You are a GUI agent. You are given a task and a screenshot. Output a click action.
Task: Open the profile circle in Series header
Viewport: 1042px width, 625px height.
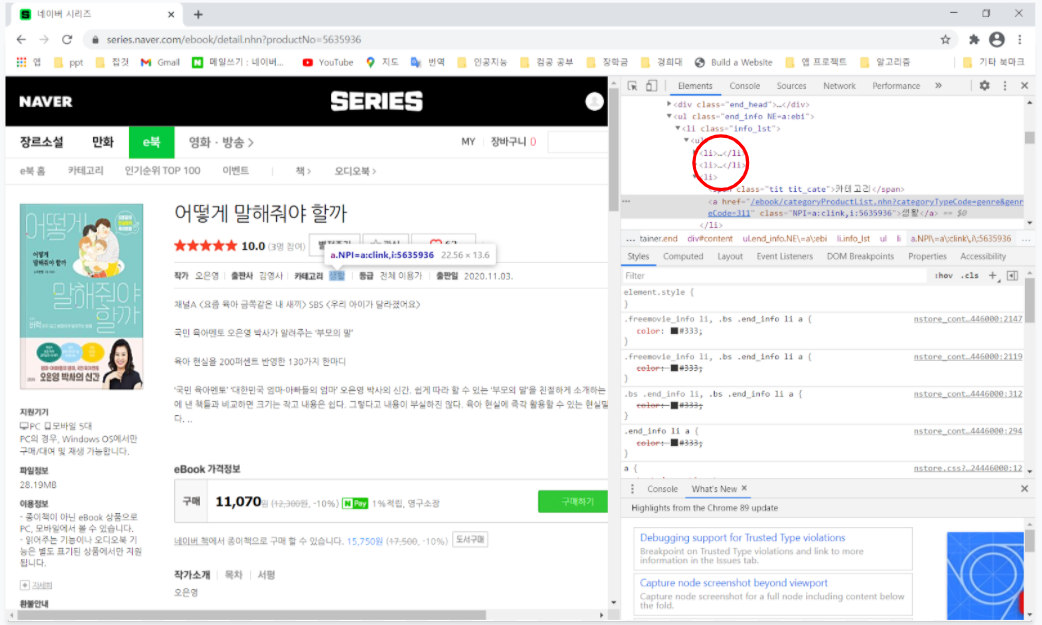[594, 101]
